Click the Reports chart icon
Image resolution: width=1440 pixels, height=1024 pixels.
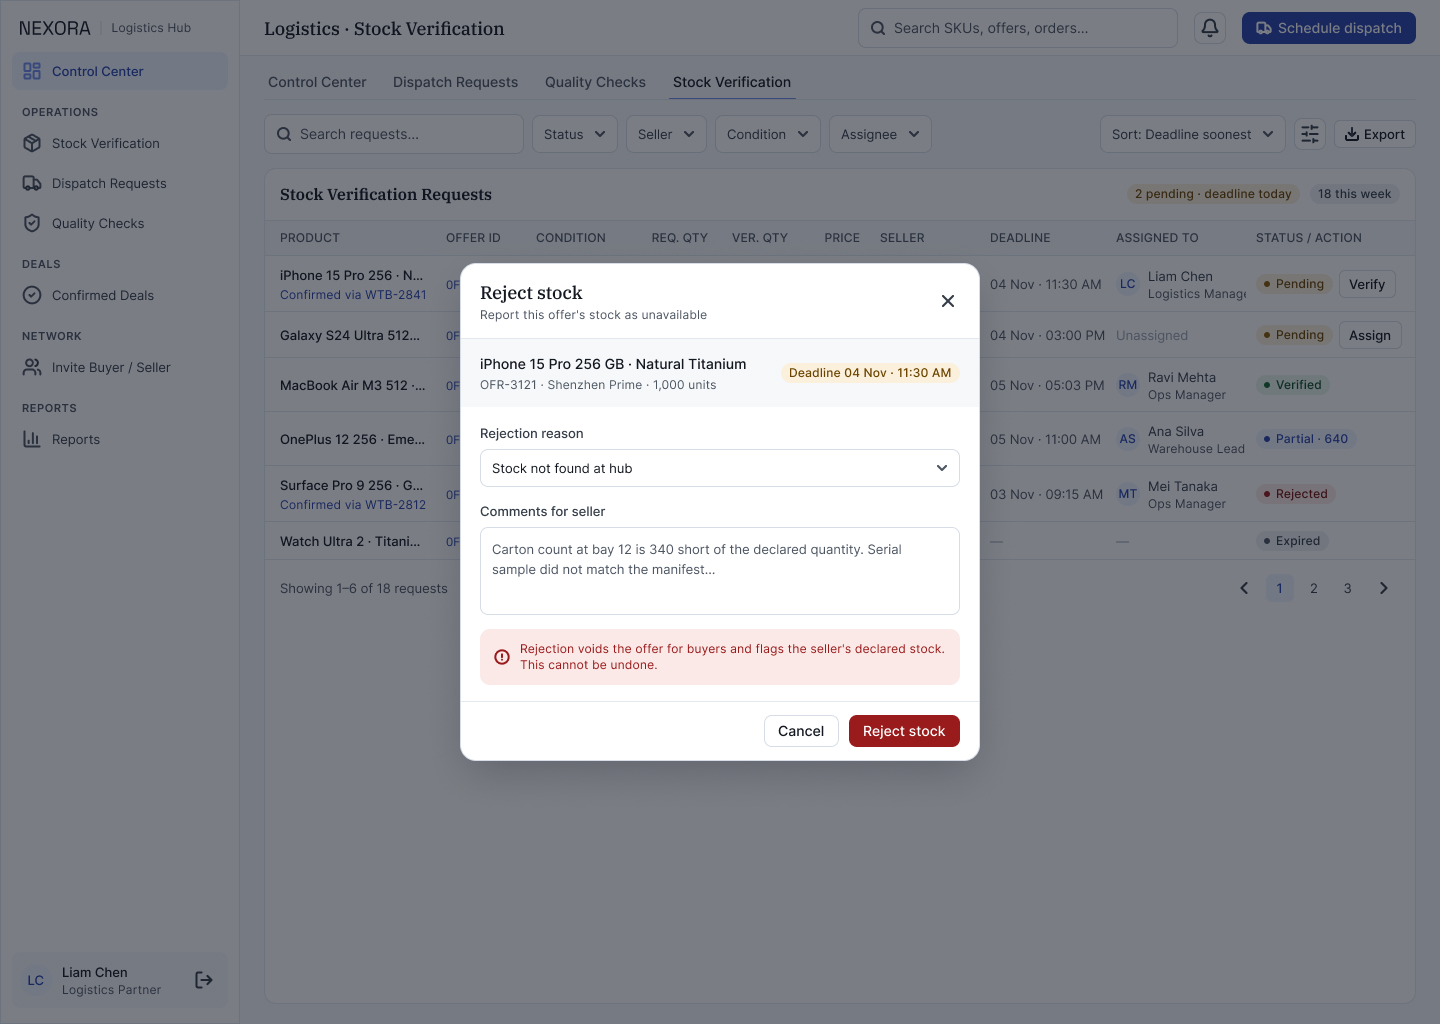32,439
